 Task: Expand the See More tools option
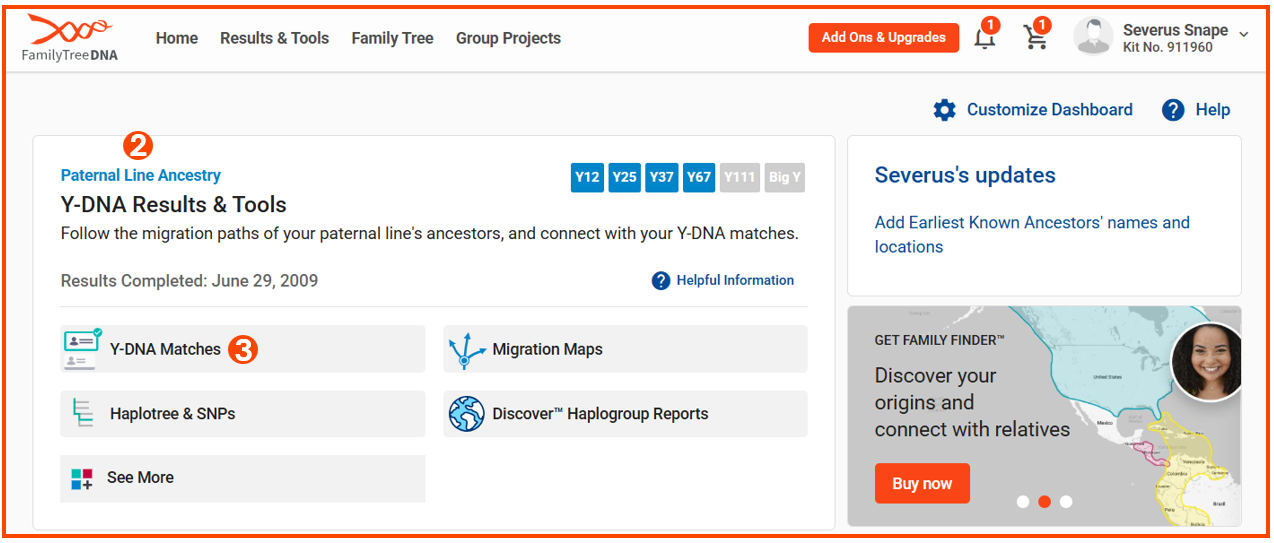[x=140, y=478]
